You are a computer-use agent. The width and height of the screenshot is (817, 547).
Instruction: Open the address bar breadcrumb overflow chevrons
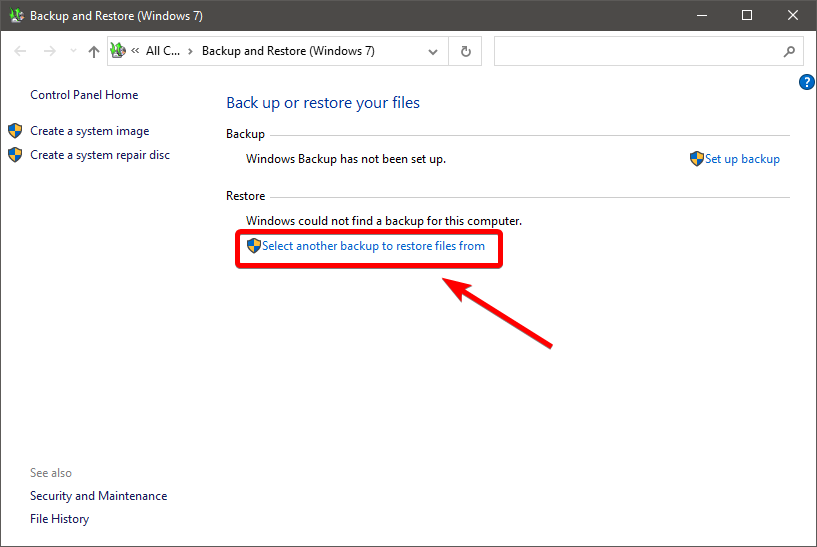pyautogui.click(x=135, y=51)
